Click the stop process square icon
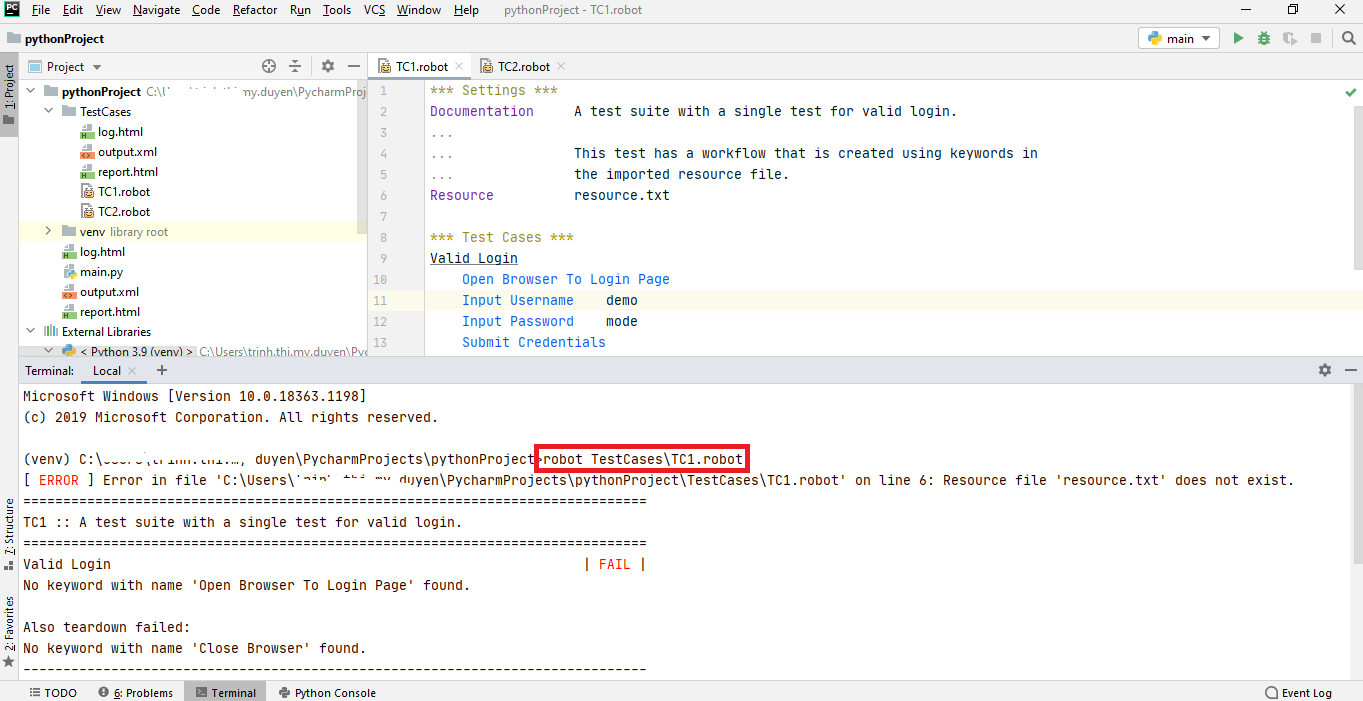The image size is (1363, 701). pyautogui.click(x=1316, y=38)
